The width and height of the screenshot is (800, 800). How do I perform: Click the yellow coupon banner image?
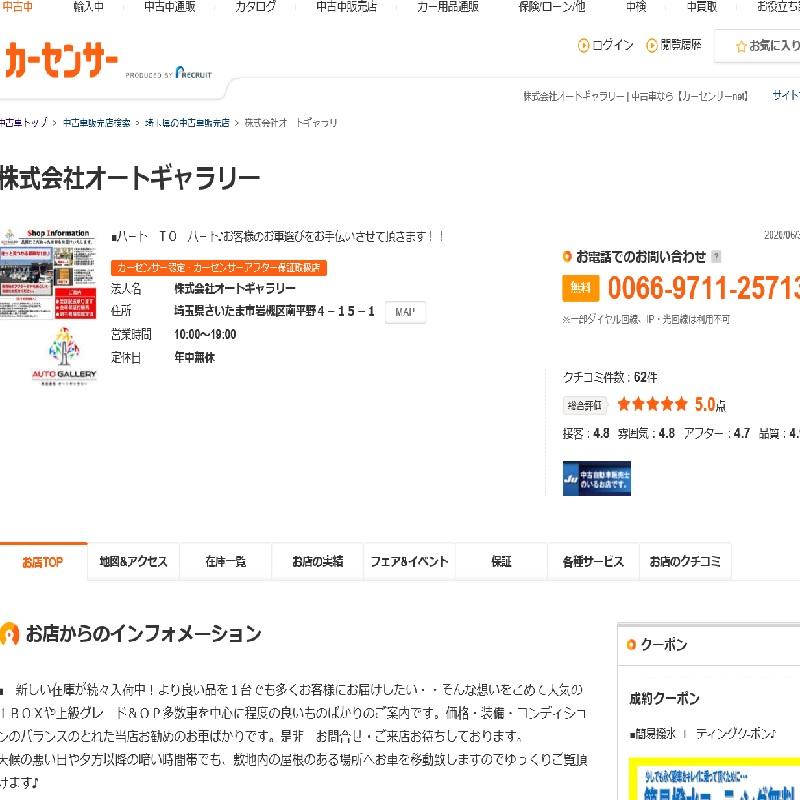point(714,779)
